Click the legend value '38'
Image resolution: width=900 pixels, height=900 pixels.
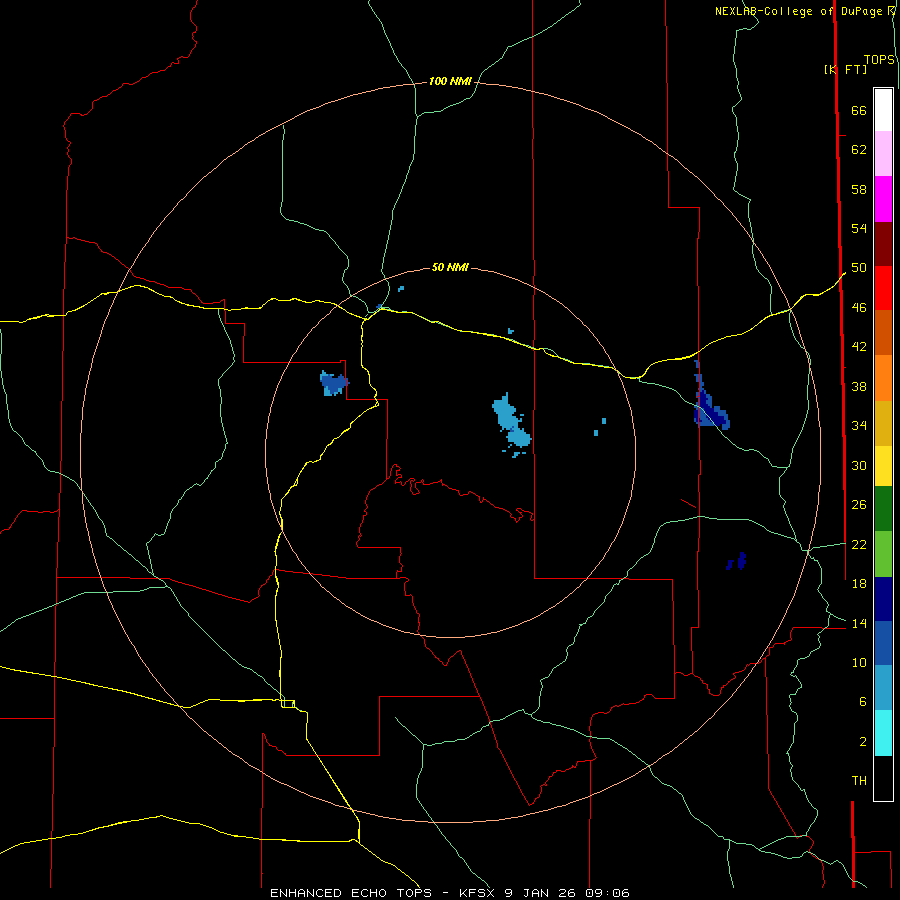pyautogui.click(x=859, y=386)
